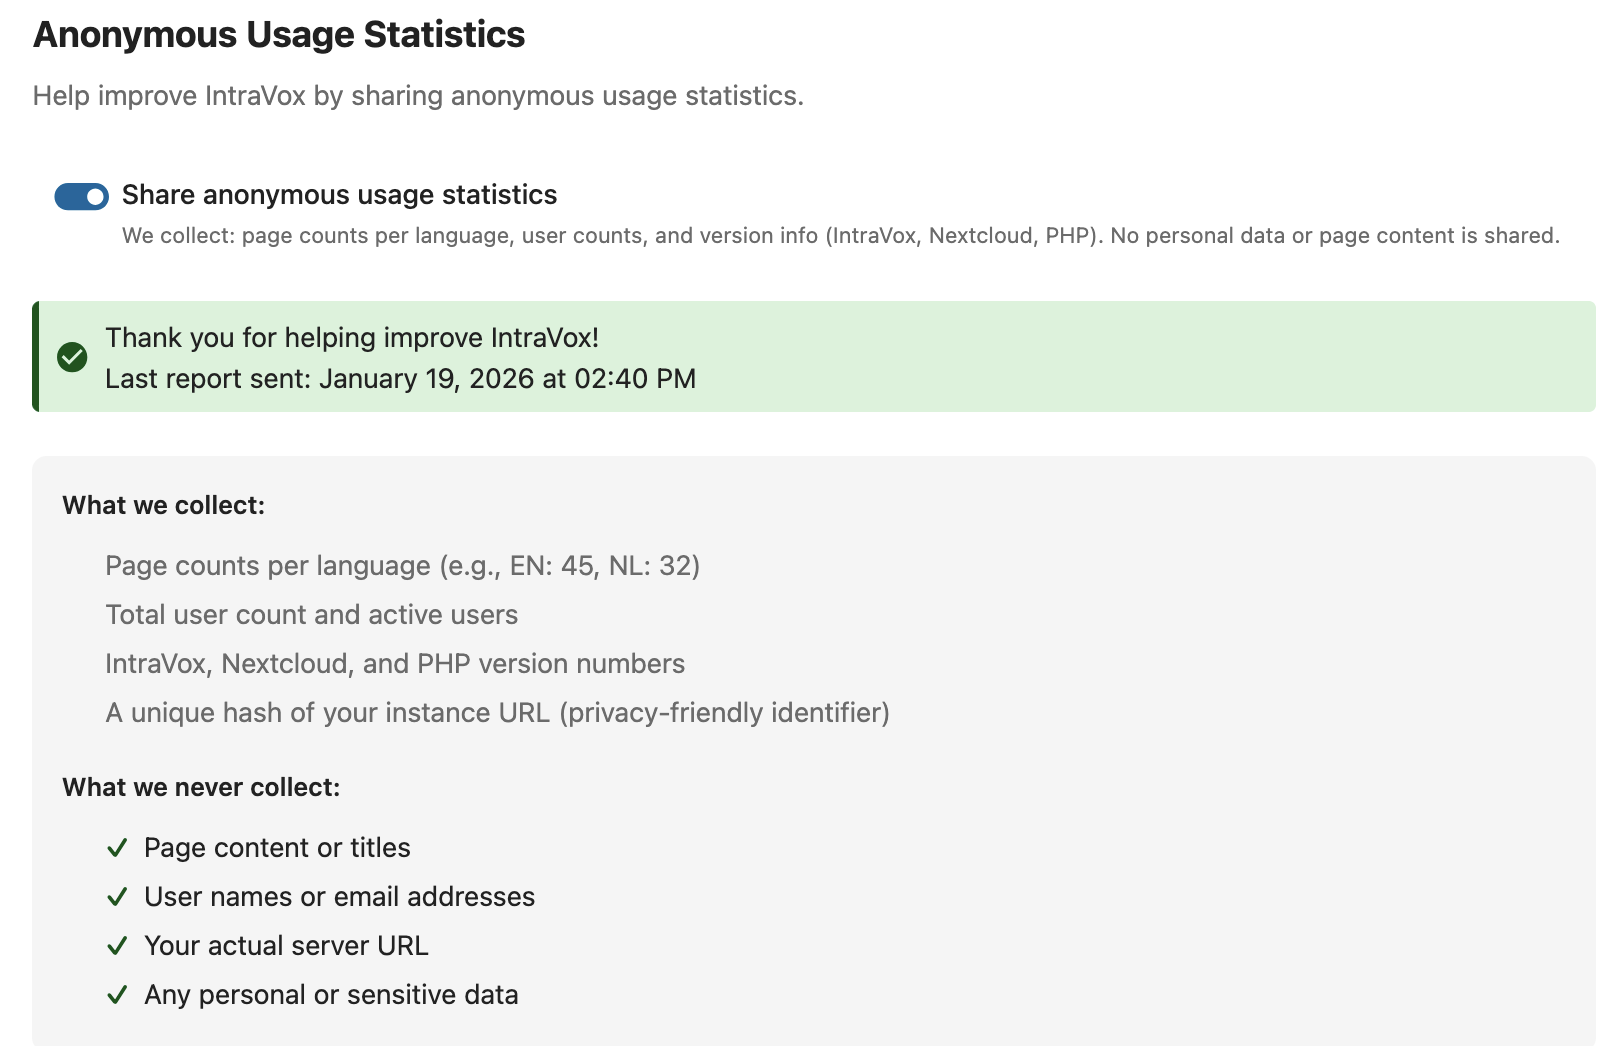Click 'Thank you for helping improve IntraVox!' message
This screenshot has height=1046, width=1598.
[352, 338]
